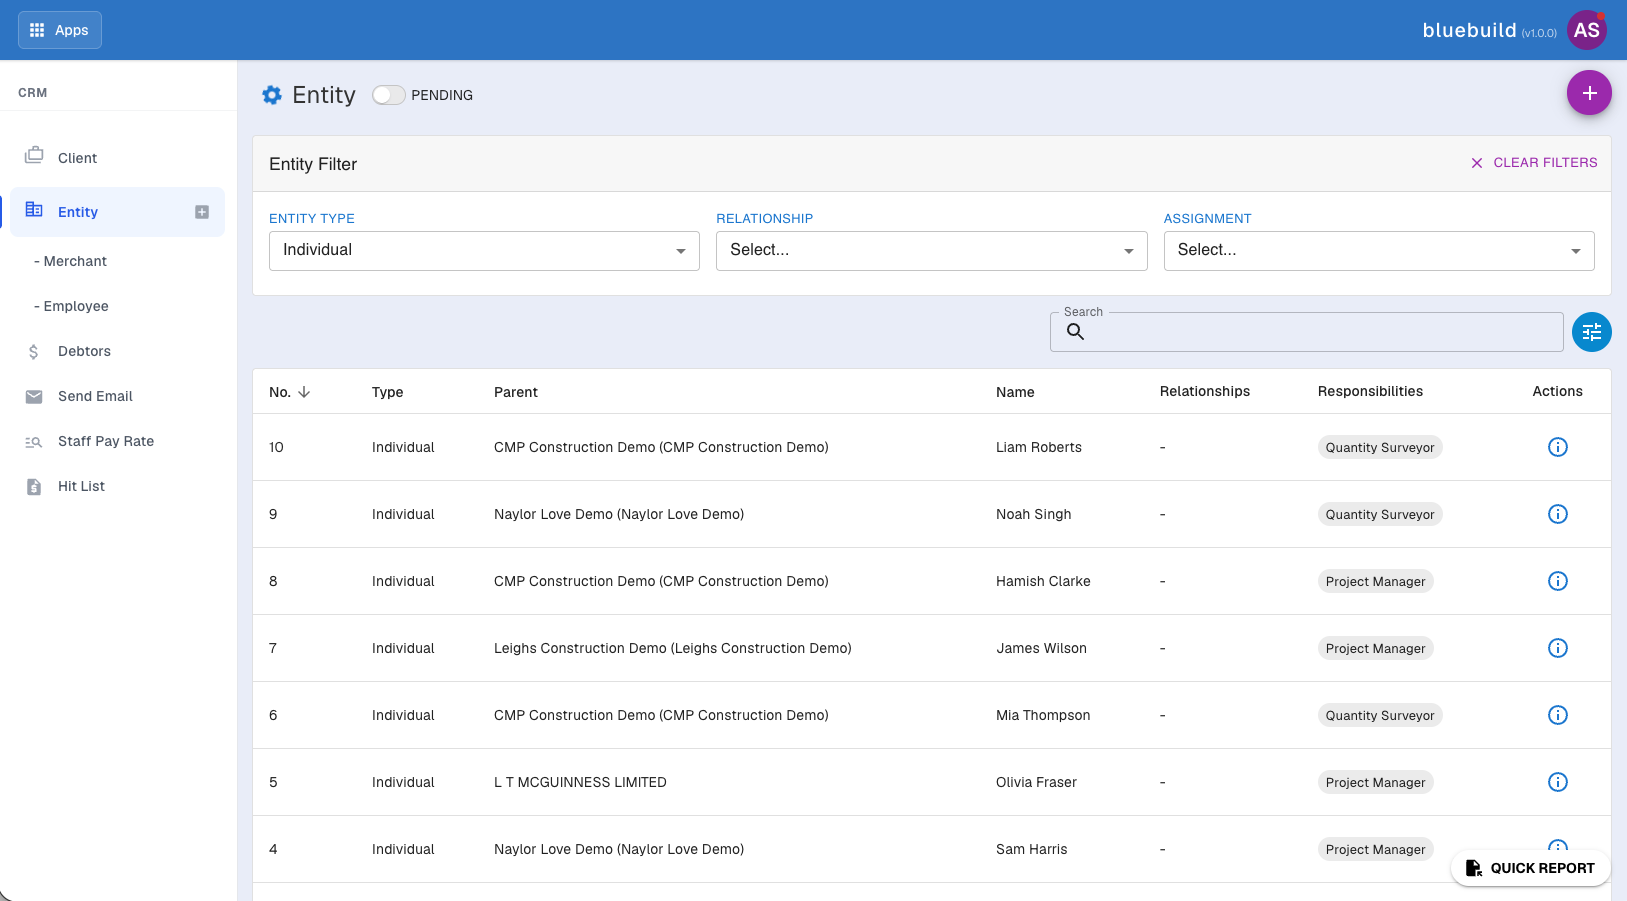Open the Quick Report button
Image resolution: width=1627 pixels, height=901 pixels.
tap(1530, 868)
